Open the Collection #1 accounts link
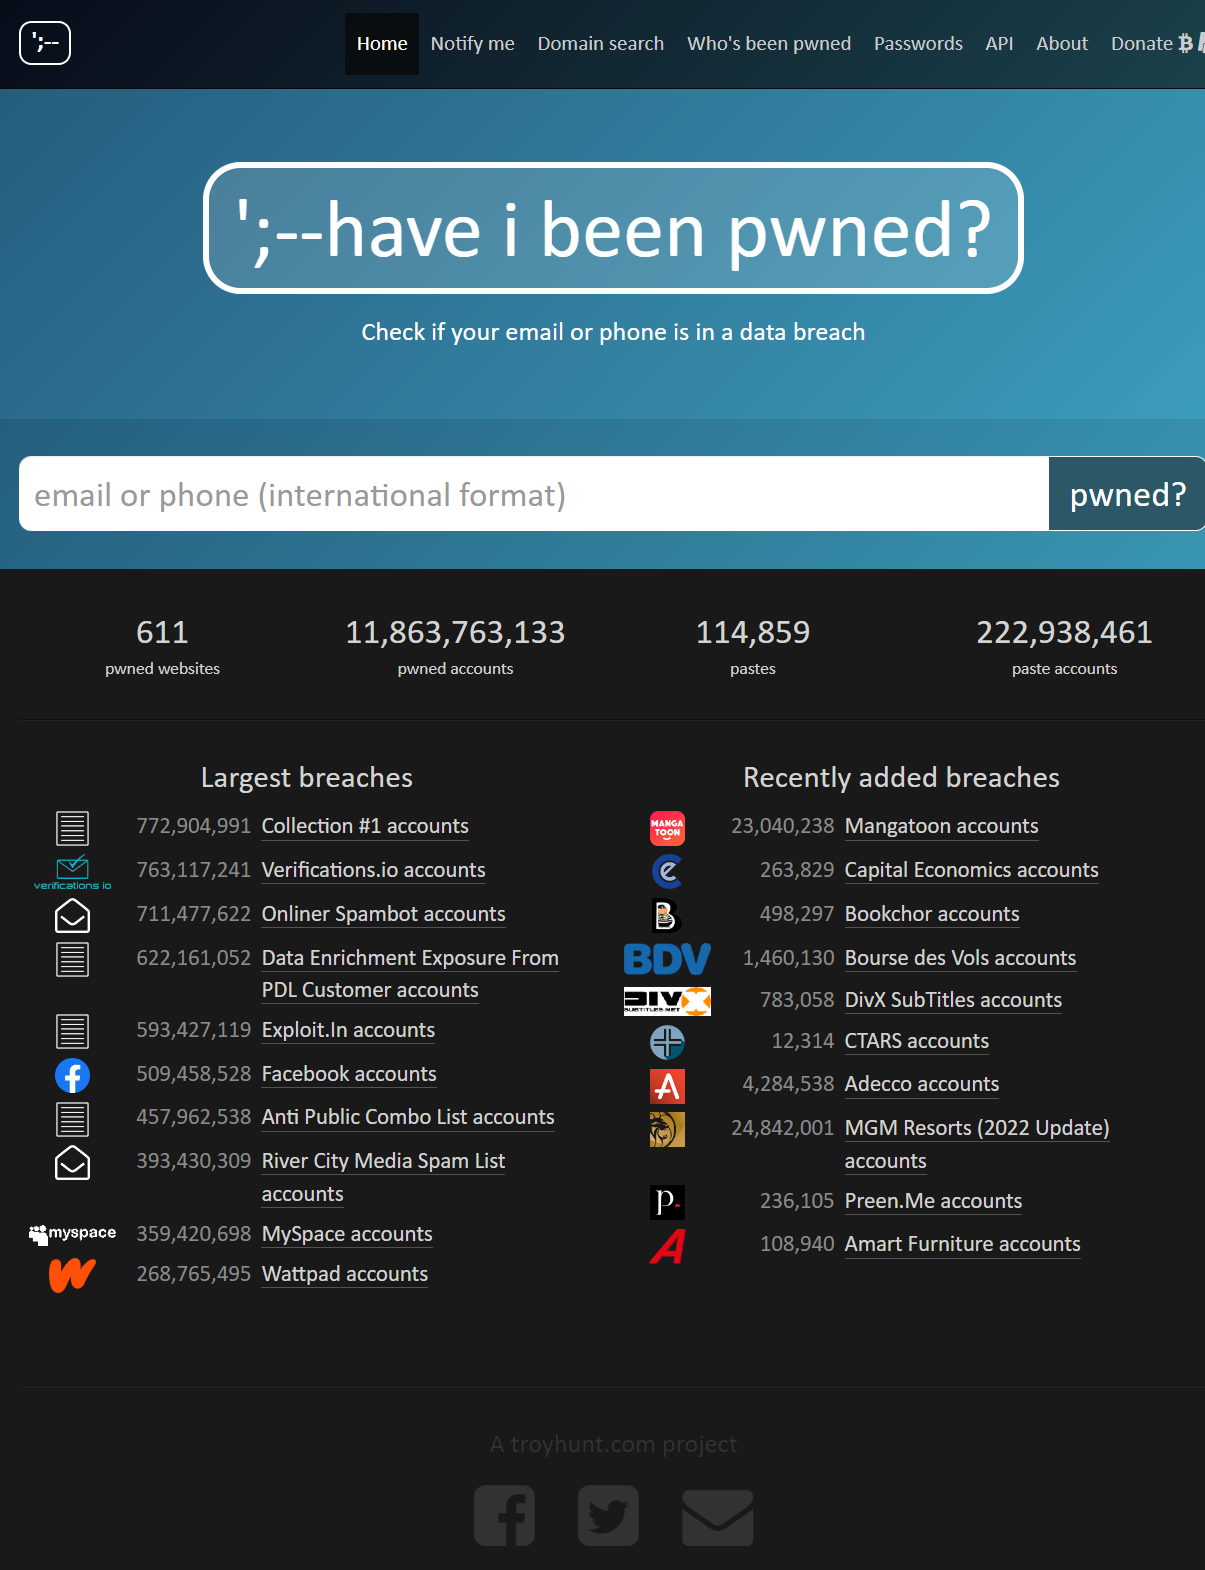The image size is (1205, 1570). (365, 826)
